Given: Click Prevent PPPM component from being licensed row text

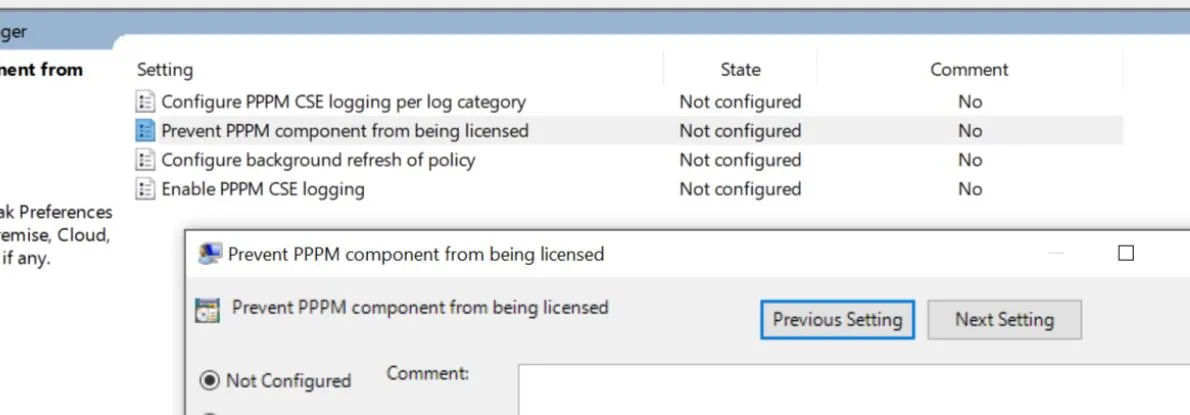Looking at the screenshot, I should (x=345, y=130).
